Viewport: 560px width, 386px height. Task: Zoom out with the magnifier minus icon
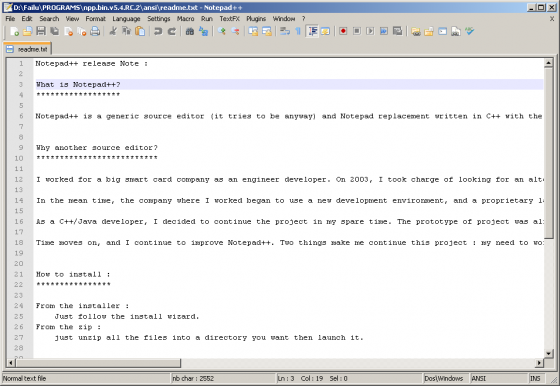click(x=235, y=31)
